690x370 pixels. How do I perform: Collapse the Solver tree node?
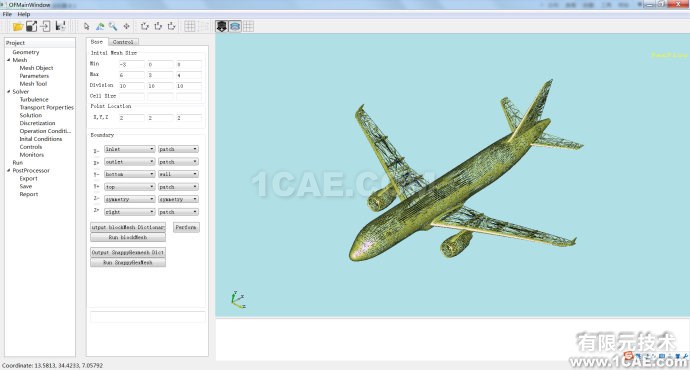coord(8,92)
